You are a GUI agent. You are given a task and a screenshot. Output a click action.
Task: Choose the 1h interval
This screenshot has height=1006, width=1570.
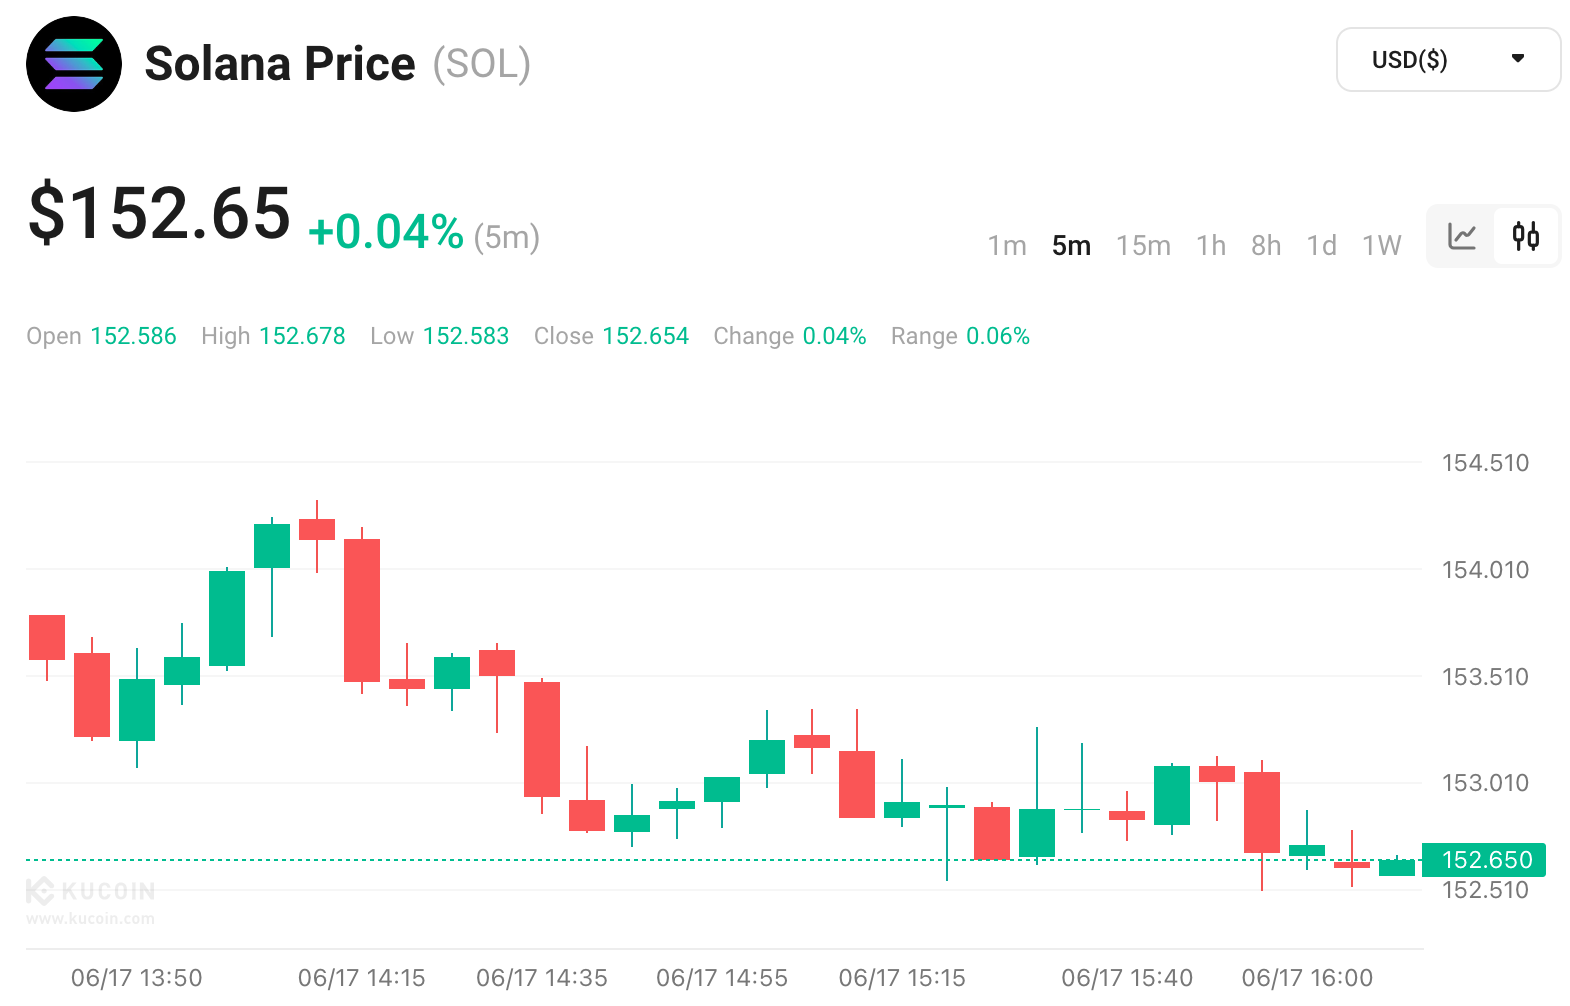point(1210,246)
